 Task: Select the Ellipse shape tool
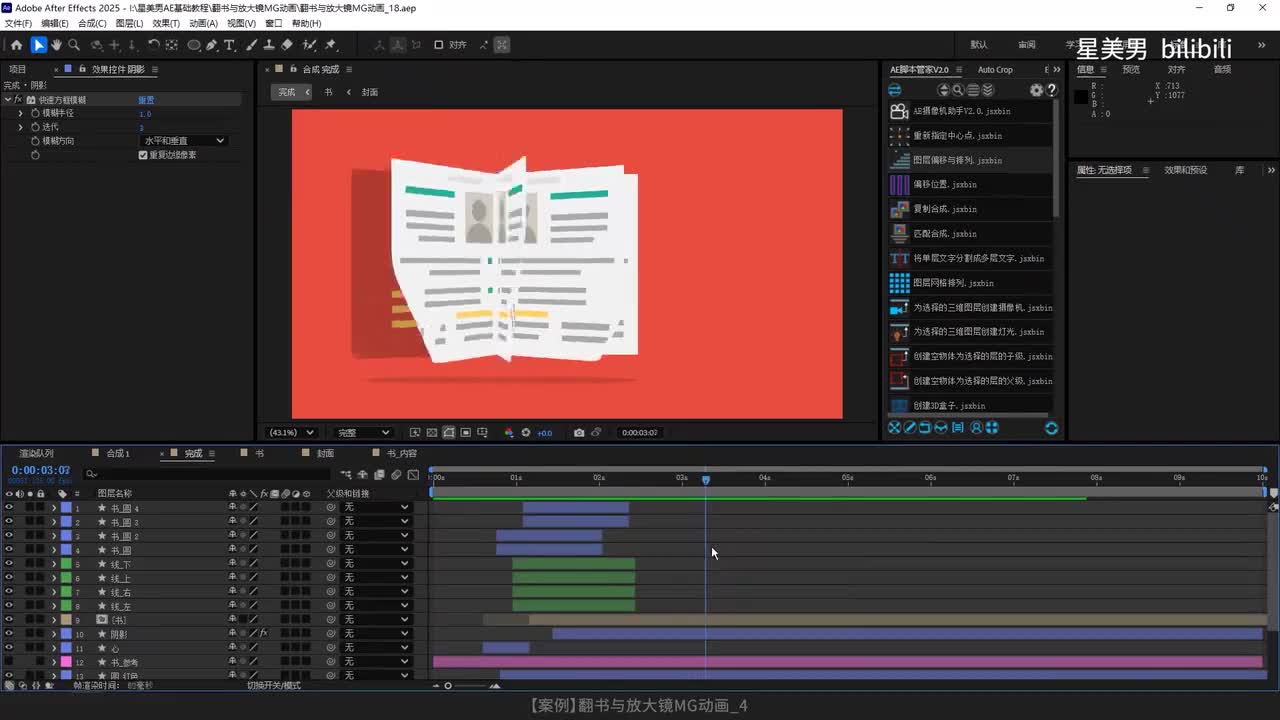[x=194, y=45]
